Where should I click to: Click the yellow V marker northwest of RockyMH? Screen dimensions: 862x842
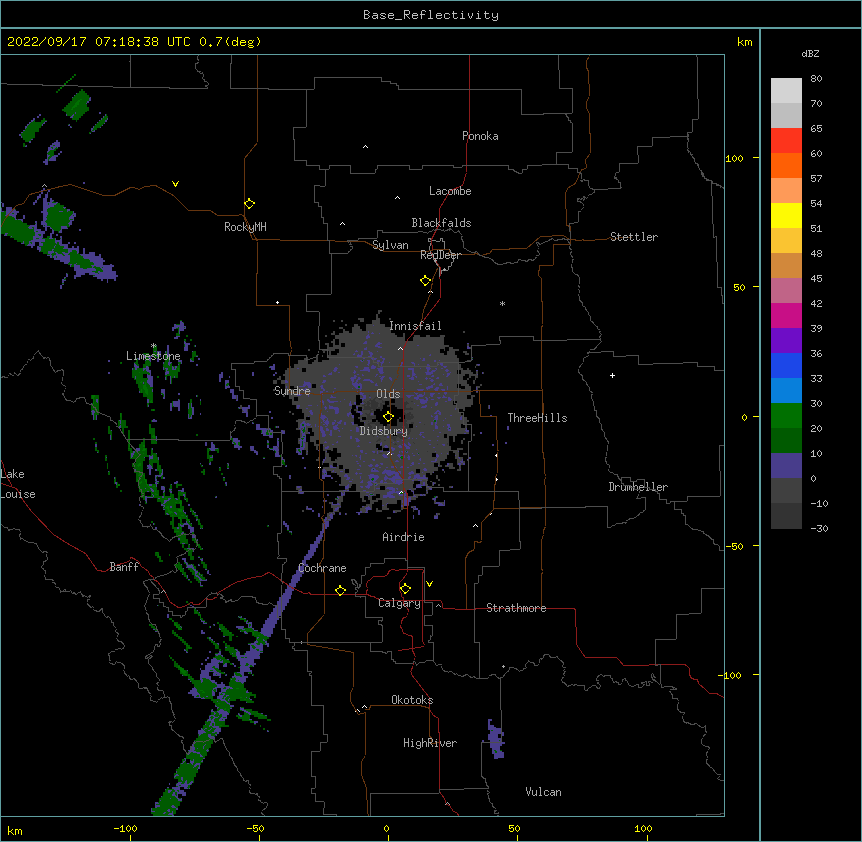(175, 184)
